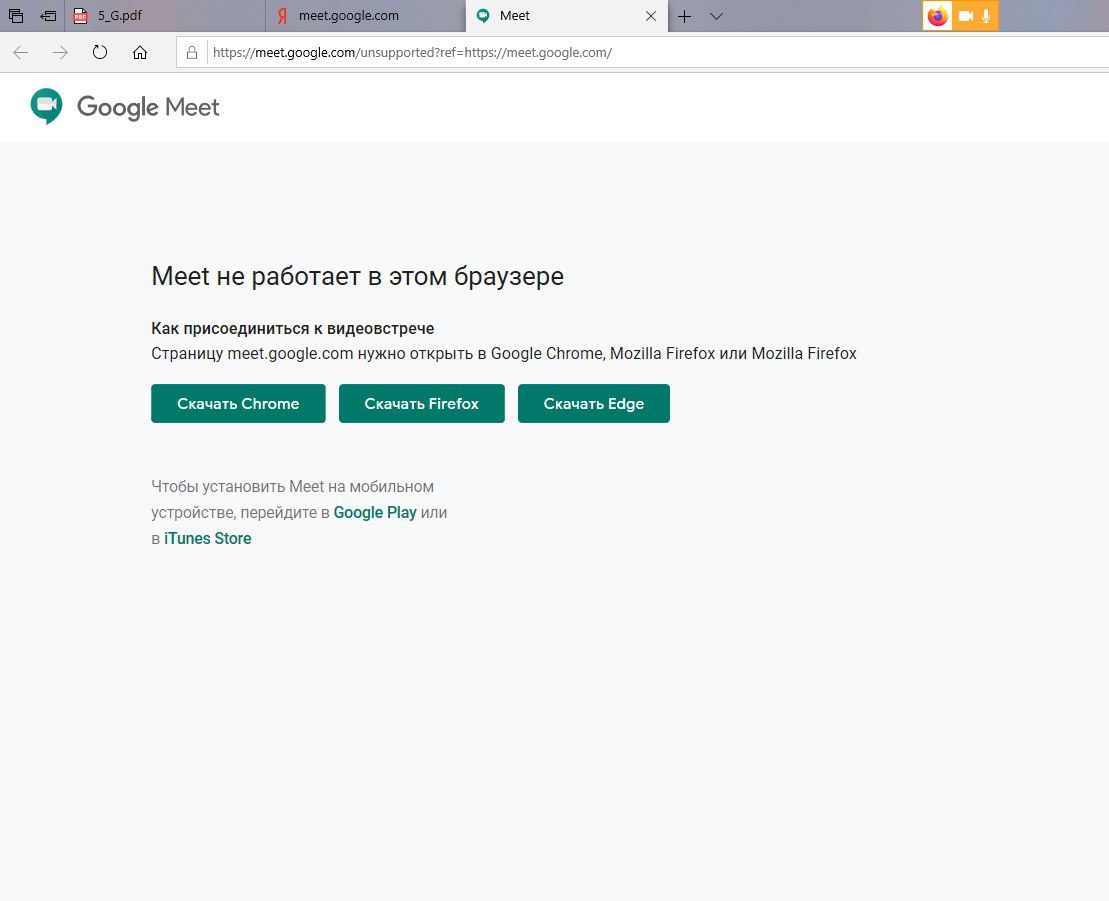1109x901 pixels.
Task: Open the iTunes Store link
Action: coord(207,538)
